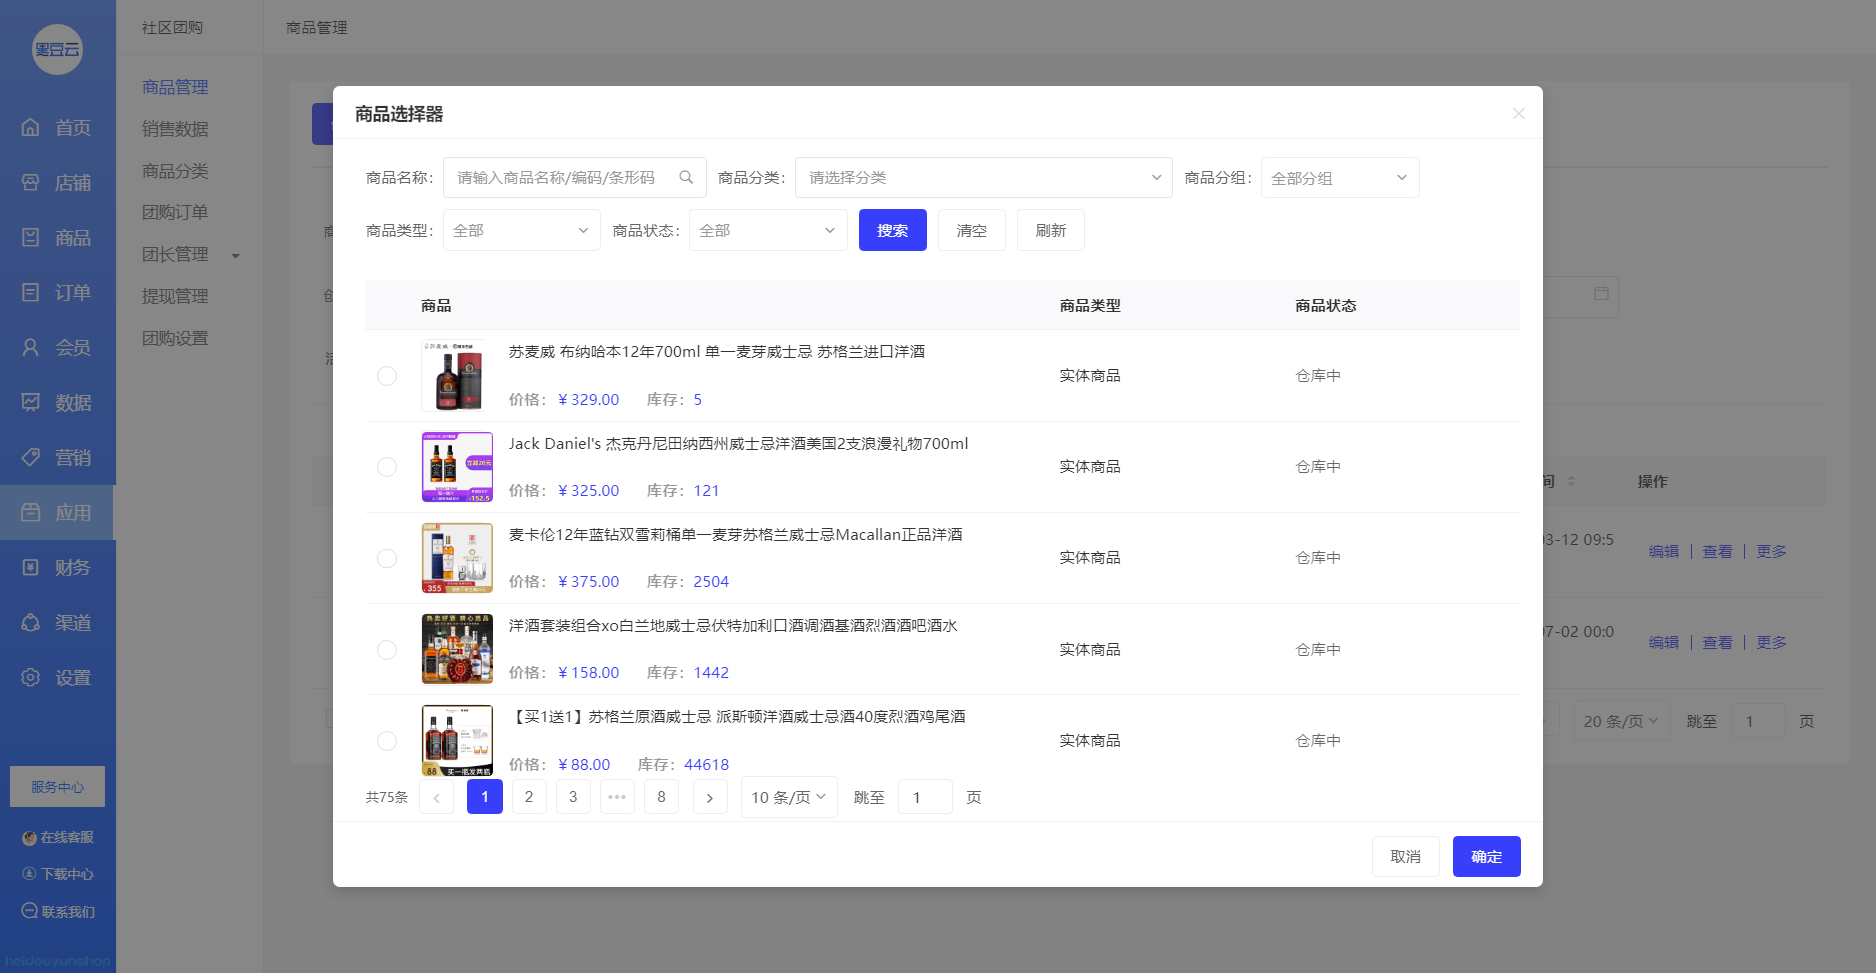Open the 10 条/页 page size dropdown
Viewport: 1876px width, 973px height.
coord(788,797)
